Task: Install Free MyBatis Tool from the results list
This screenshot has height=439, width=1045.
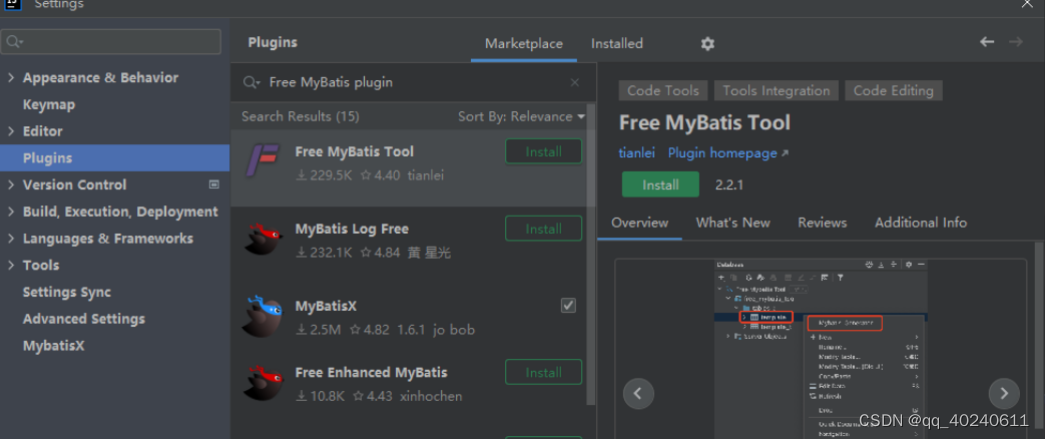Action: tap(543, 152)
